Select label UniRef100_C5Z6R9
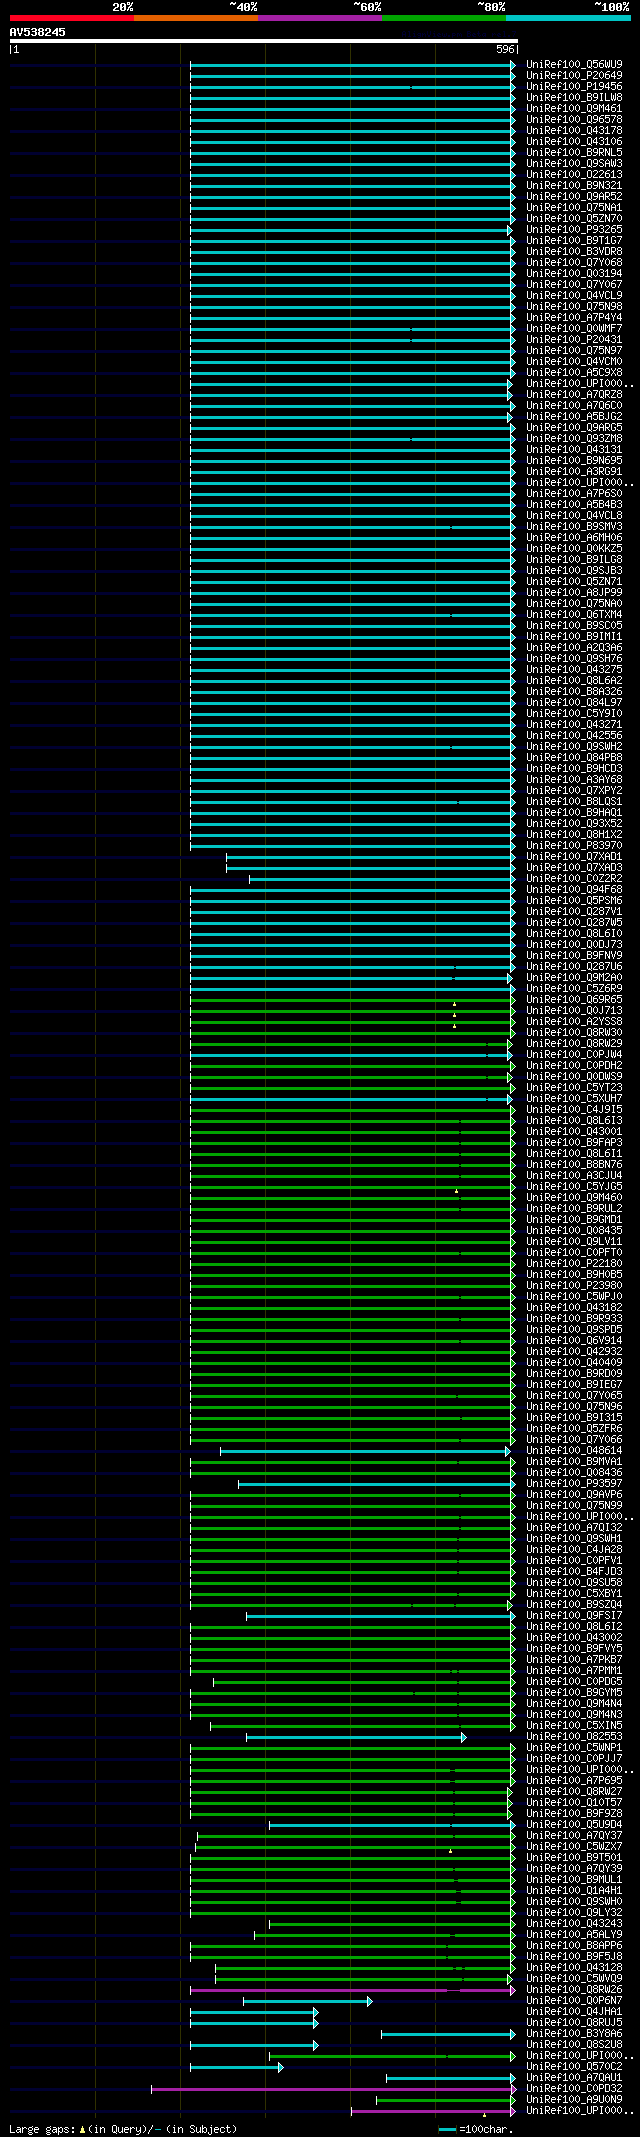This screenshot has width=640, height=2137. [x=574, y=988]
